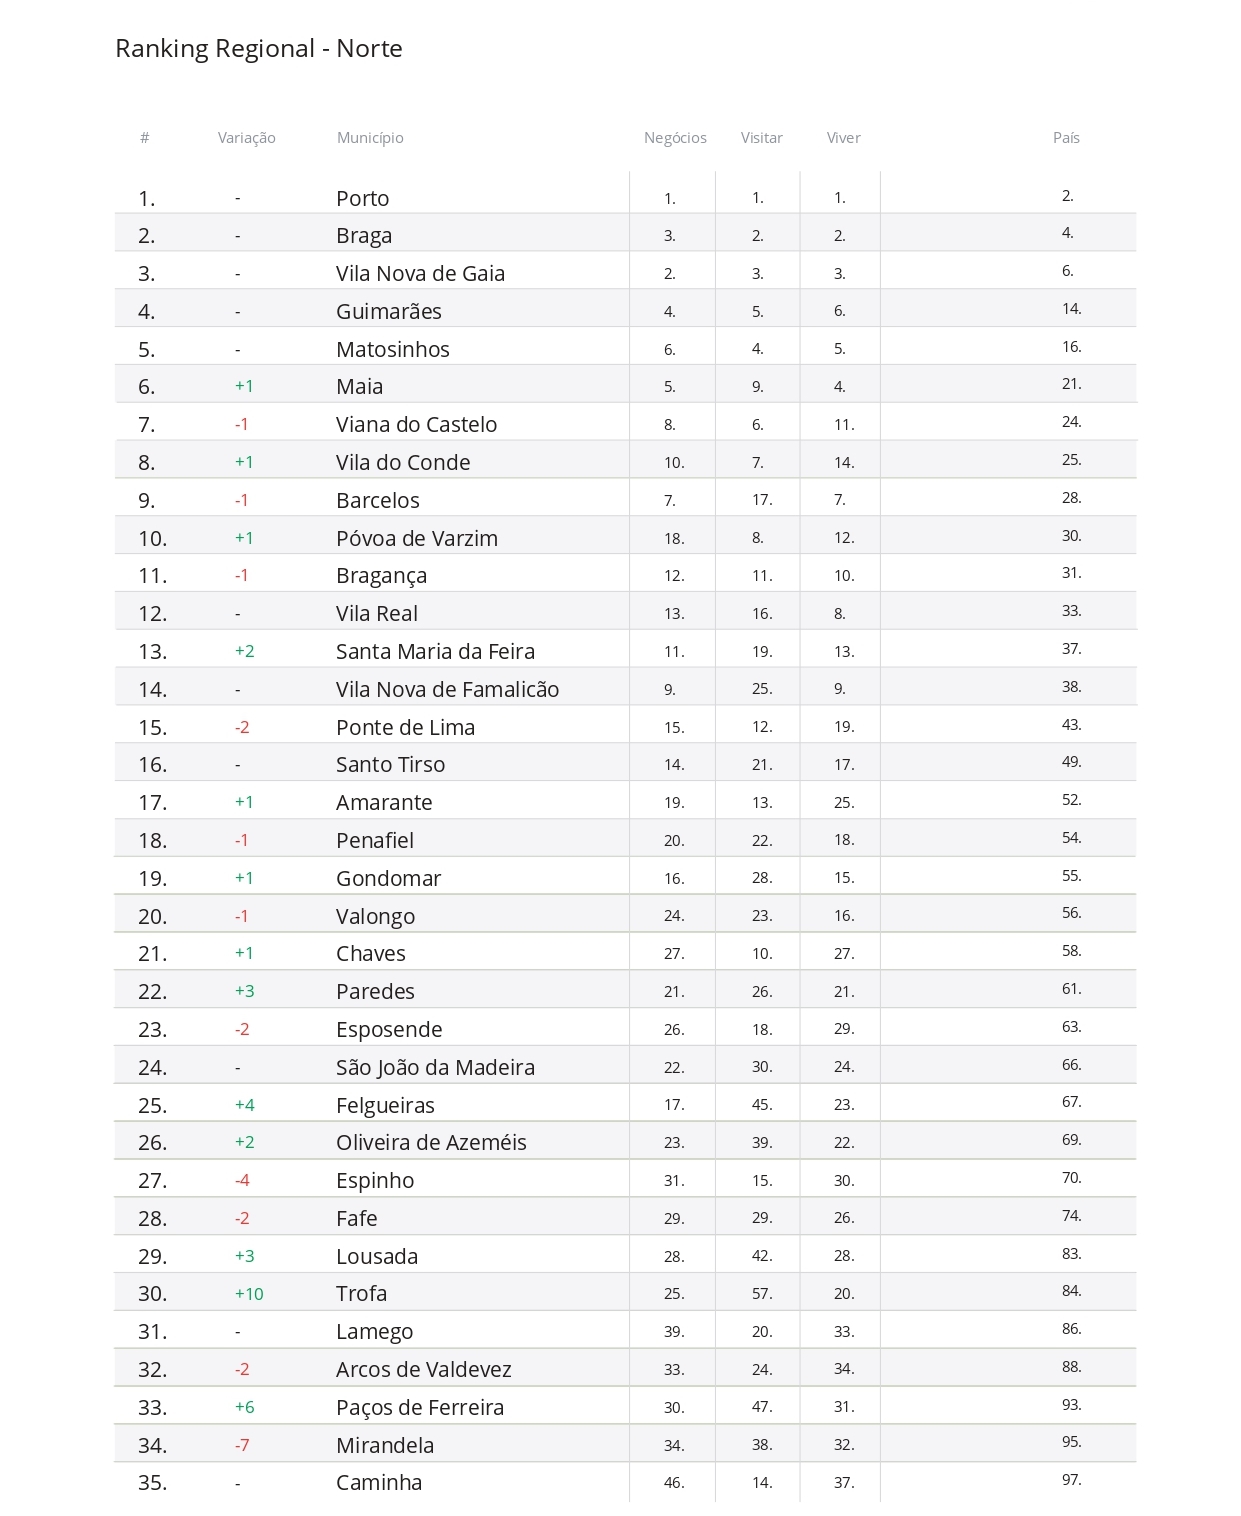
Task: Click the País column header
Action: pos(1066,138)
